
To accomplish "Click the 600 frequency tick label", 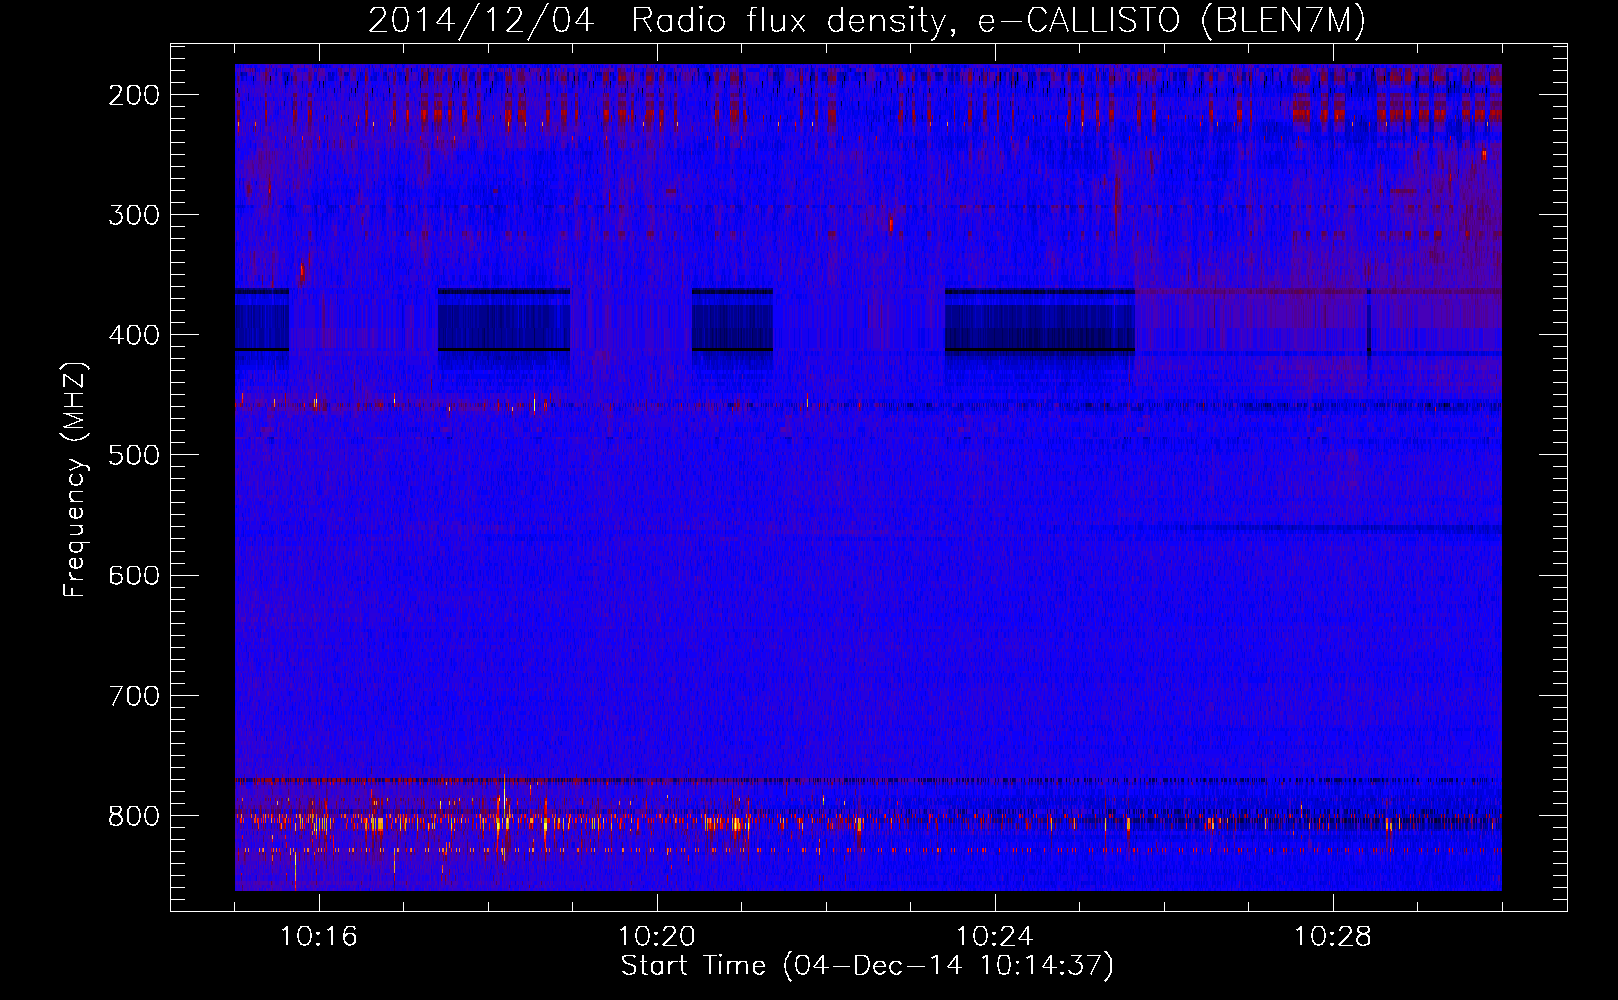I will tap(133, 575).
